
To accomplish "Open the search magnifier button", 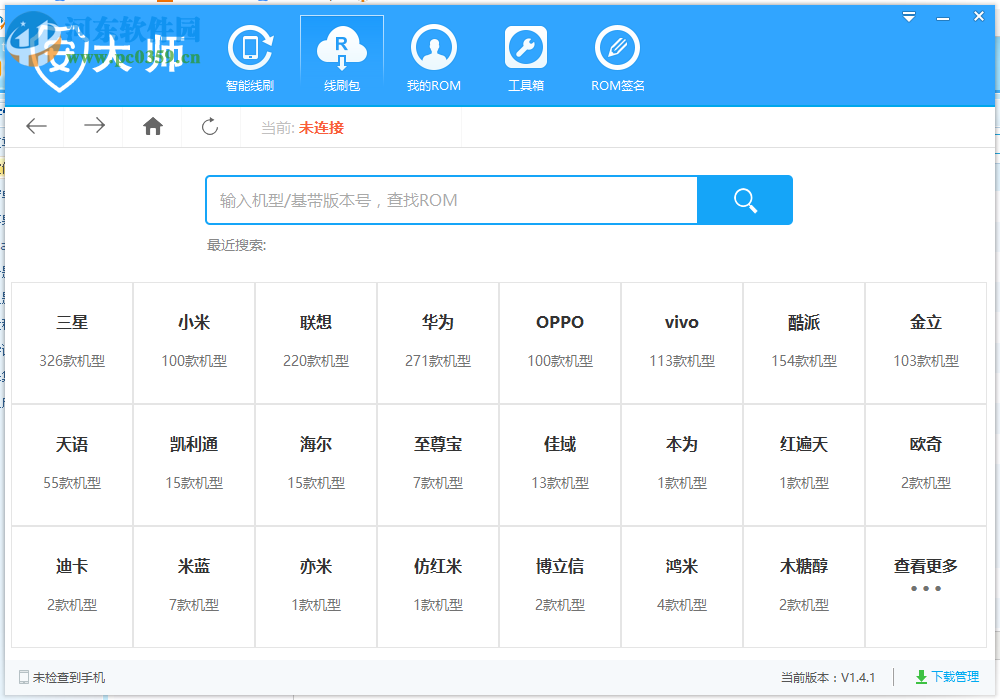I will click(x=744, y=200).
